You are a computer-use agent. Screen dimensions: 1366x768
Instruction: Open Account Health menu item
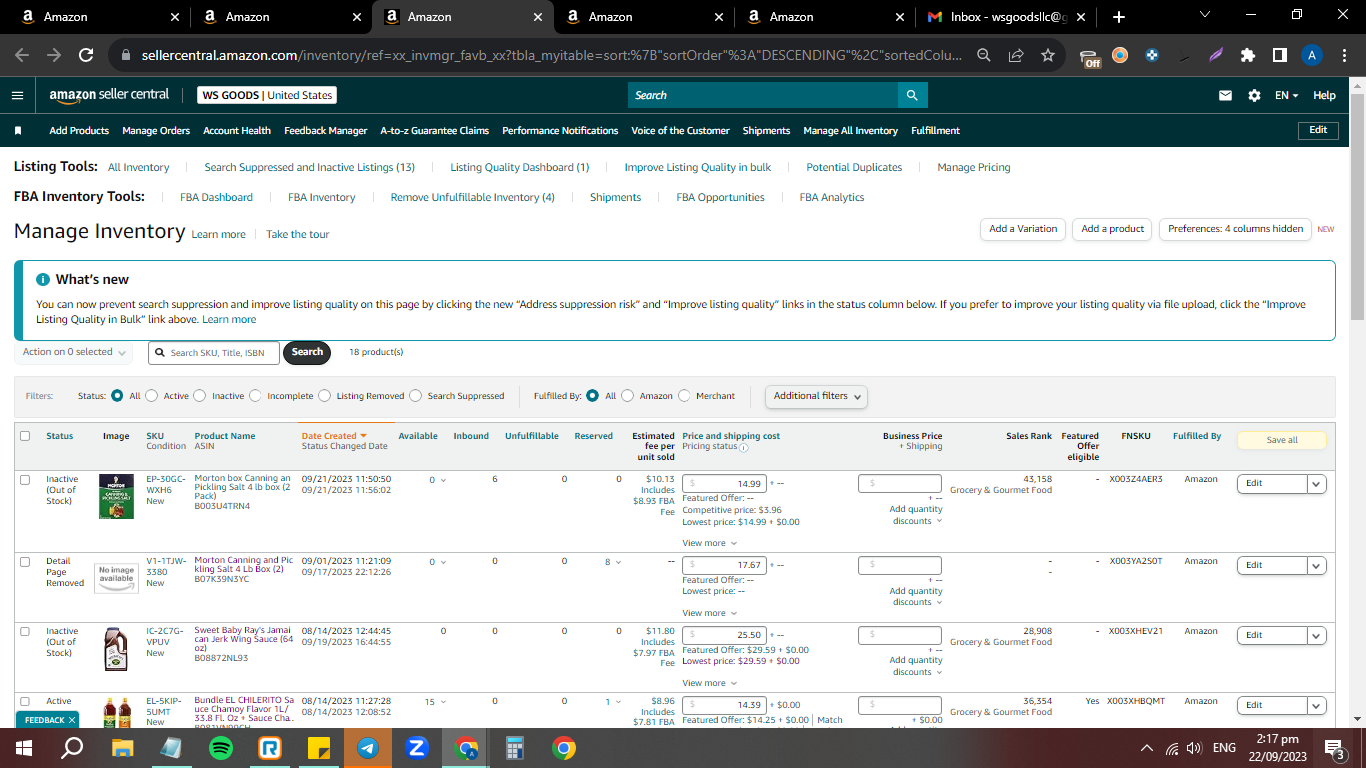coord(237,131)
